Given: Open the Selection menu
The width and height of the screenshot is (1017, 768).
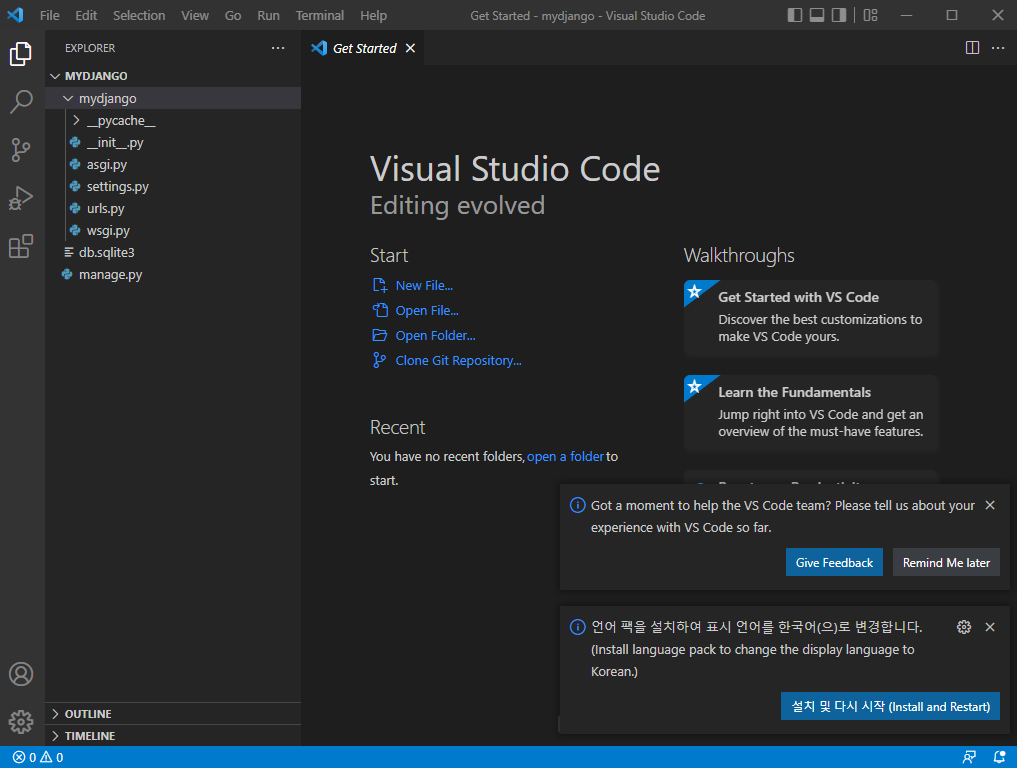Looking at the screenshot, I should coord(139,15).
